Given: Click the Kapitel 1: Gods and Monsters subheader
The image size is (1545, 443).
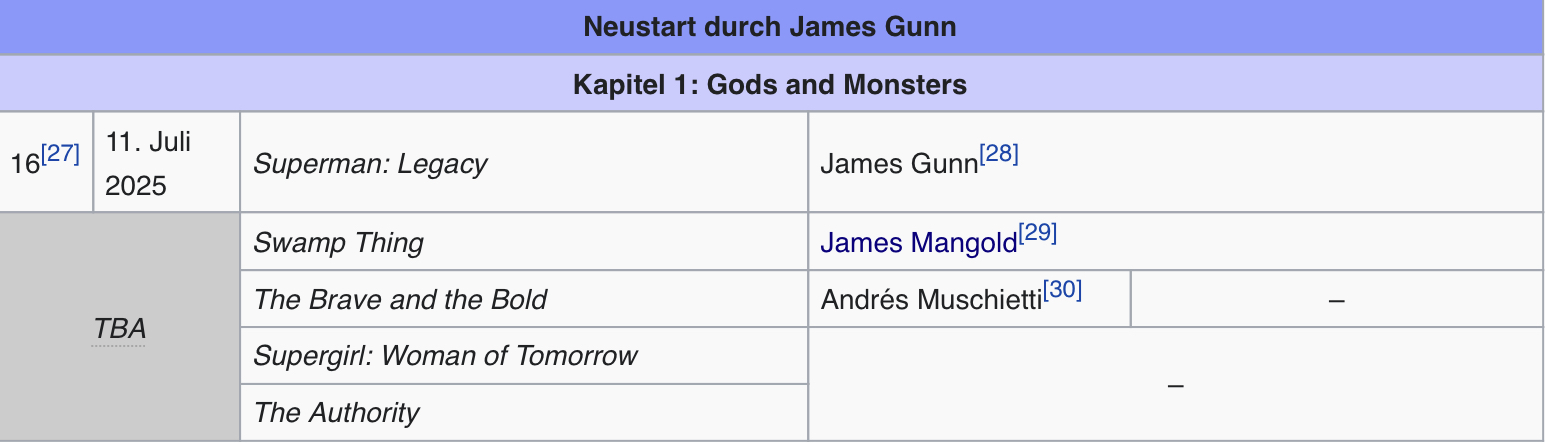Looking at the screenshot, I should coord(770,84).
